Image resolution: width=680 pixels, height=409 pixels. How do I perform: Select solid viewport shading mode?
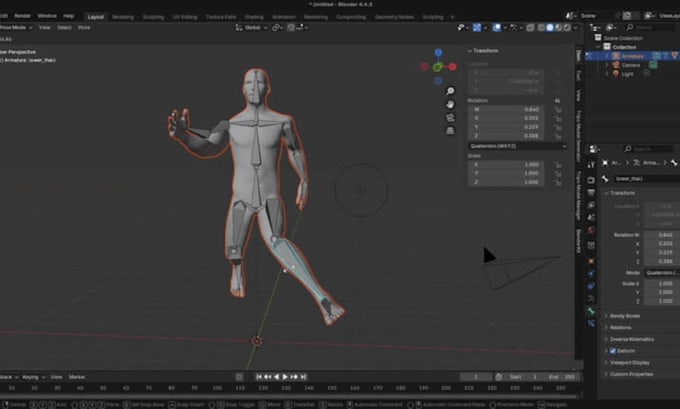[549, 27]
